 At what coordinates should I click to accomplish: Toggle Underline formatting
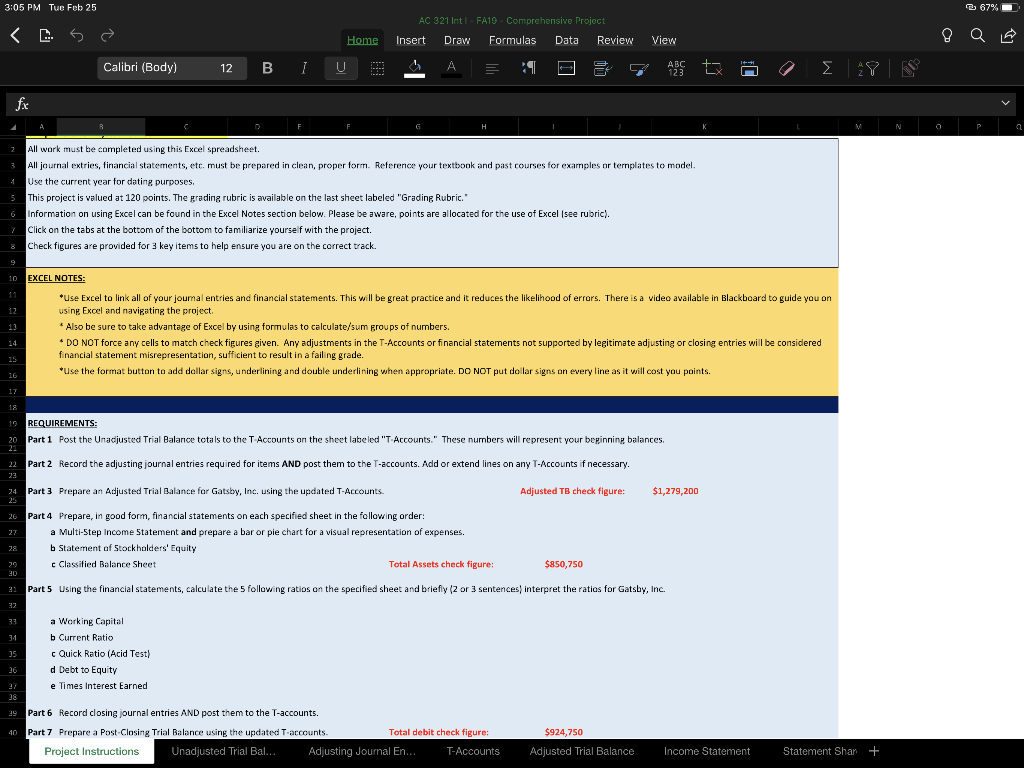pyautogui.click(x=339, y=69)
